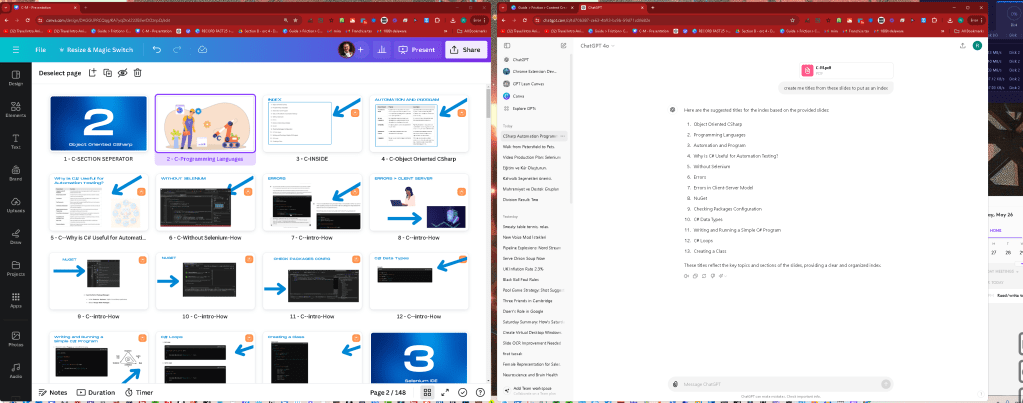Select slide 6 C-Without Selenium-How thumbnail

[x=206, y=203]
